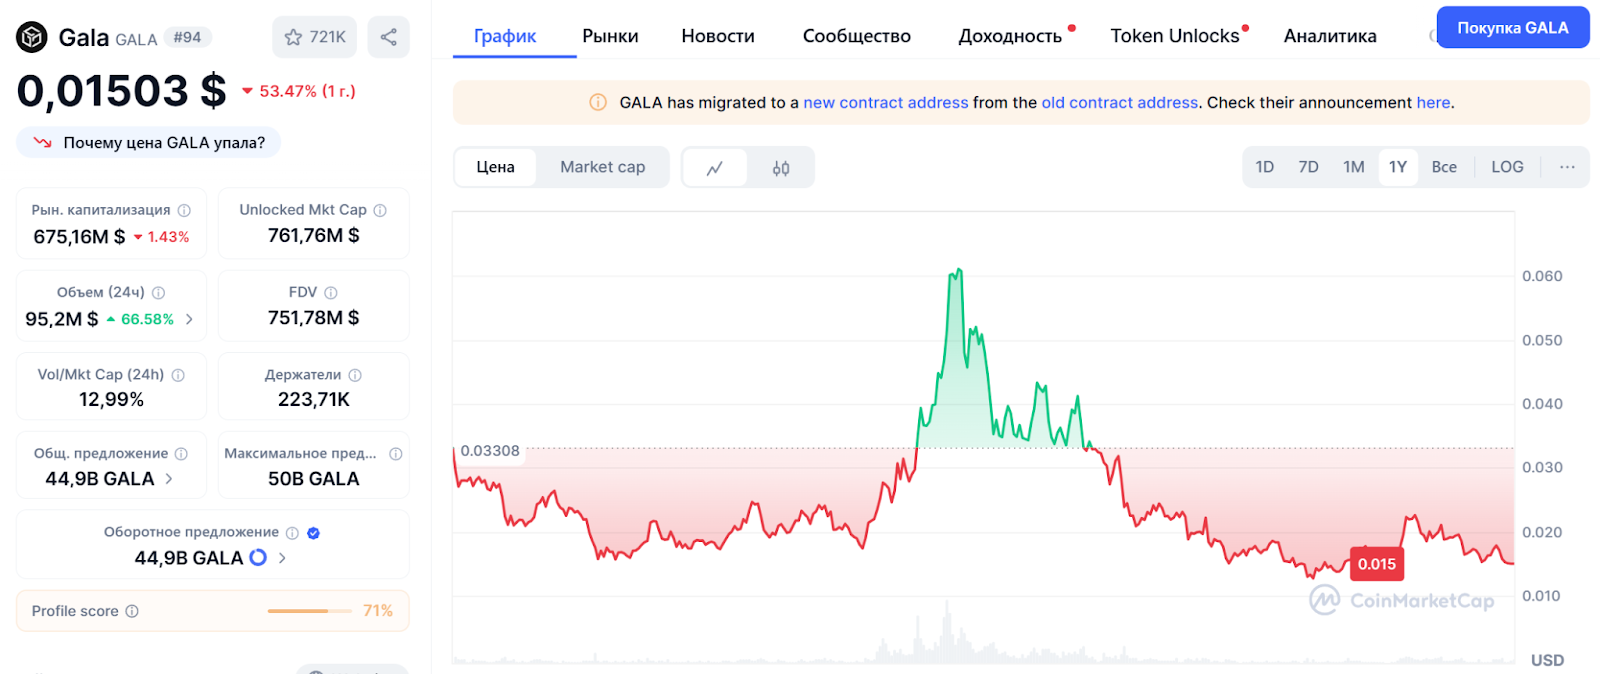Expand Общ. предложение details chevron
Screen dimensions: 1600x674
(x=169, y=479)
